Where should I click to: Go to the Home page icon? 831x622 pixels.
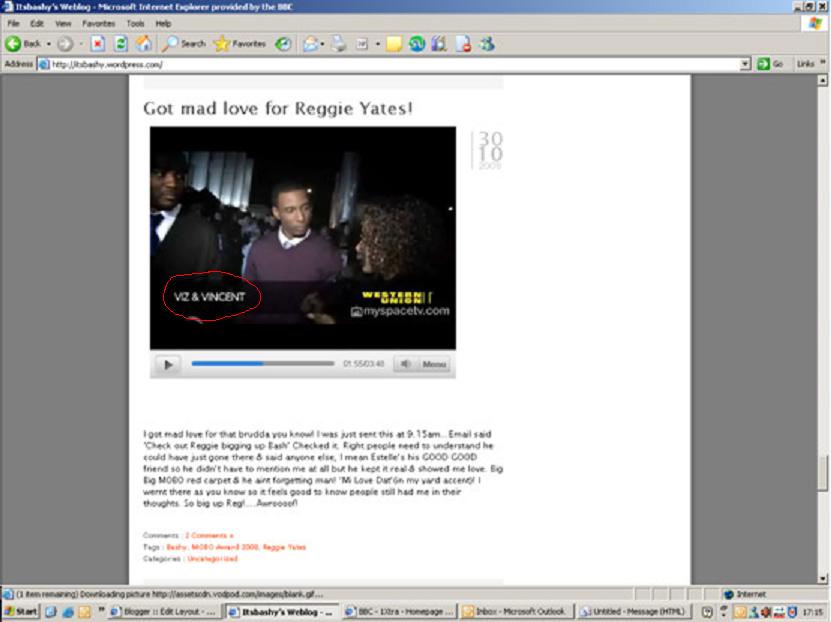[x=144, y=44]
